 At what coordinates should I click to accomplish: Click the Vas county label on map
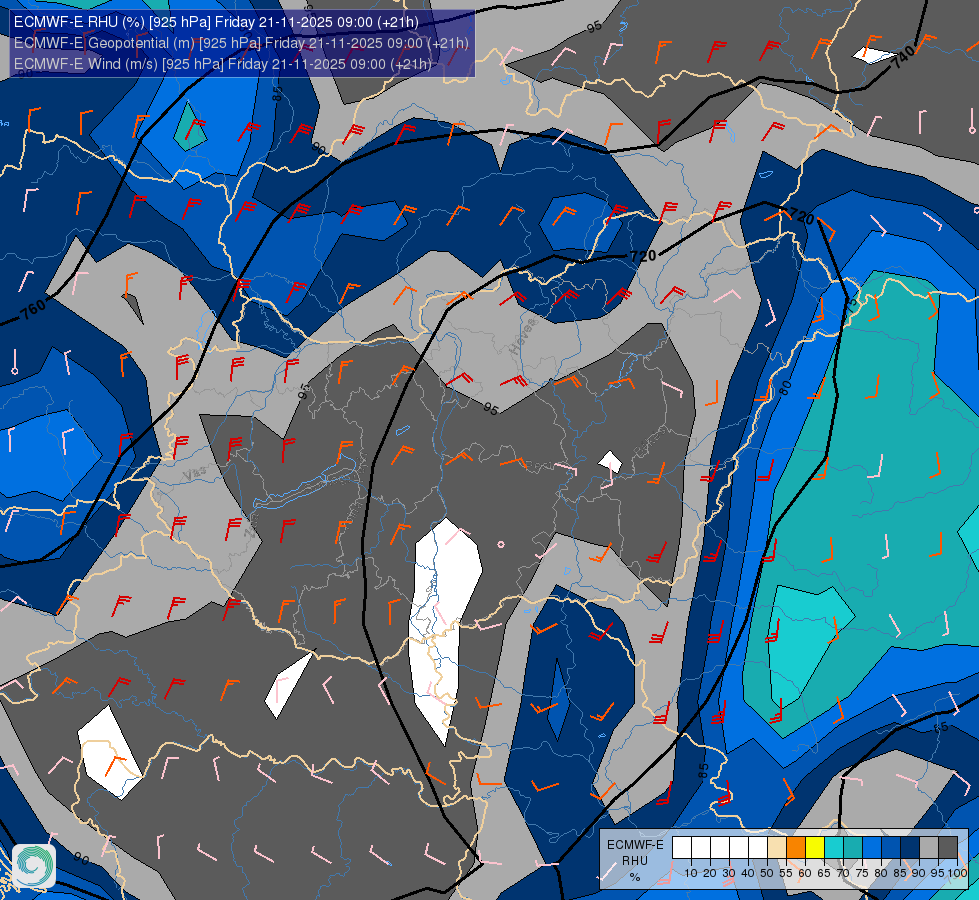pyautogui.click(x=195, y=475)
